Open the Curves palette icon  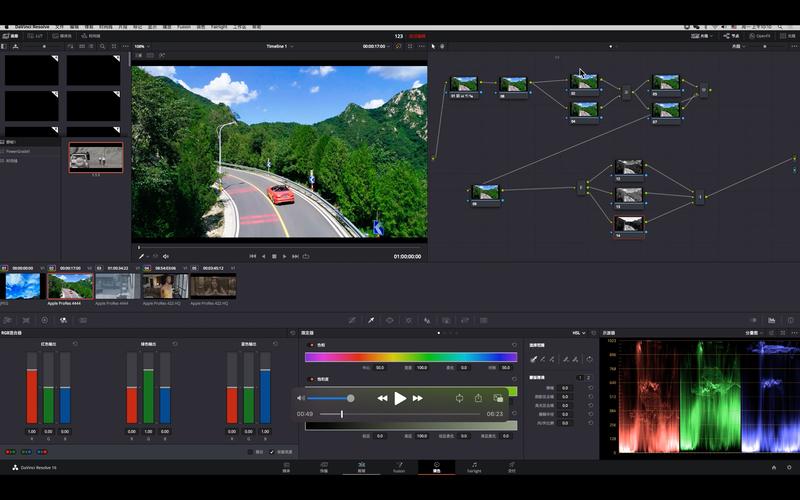(x=352, y=320)
